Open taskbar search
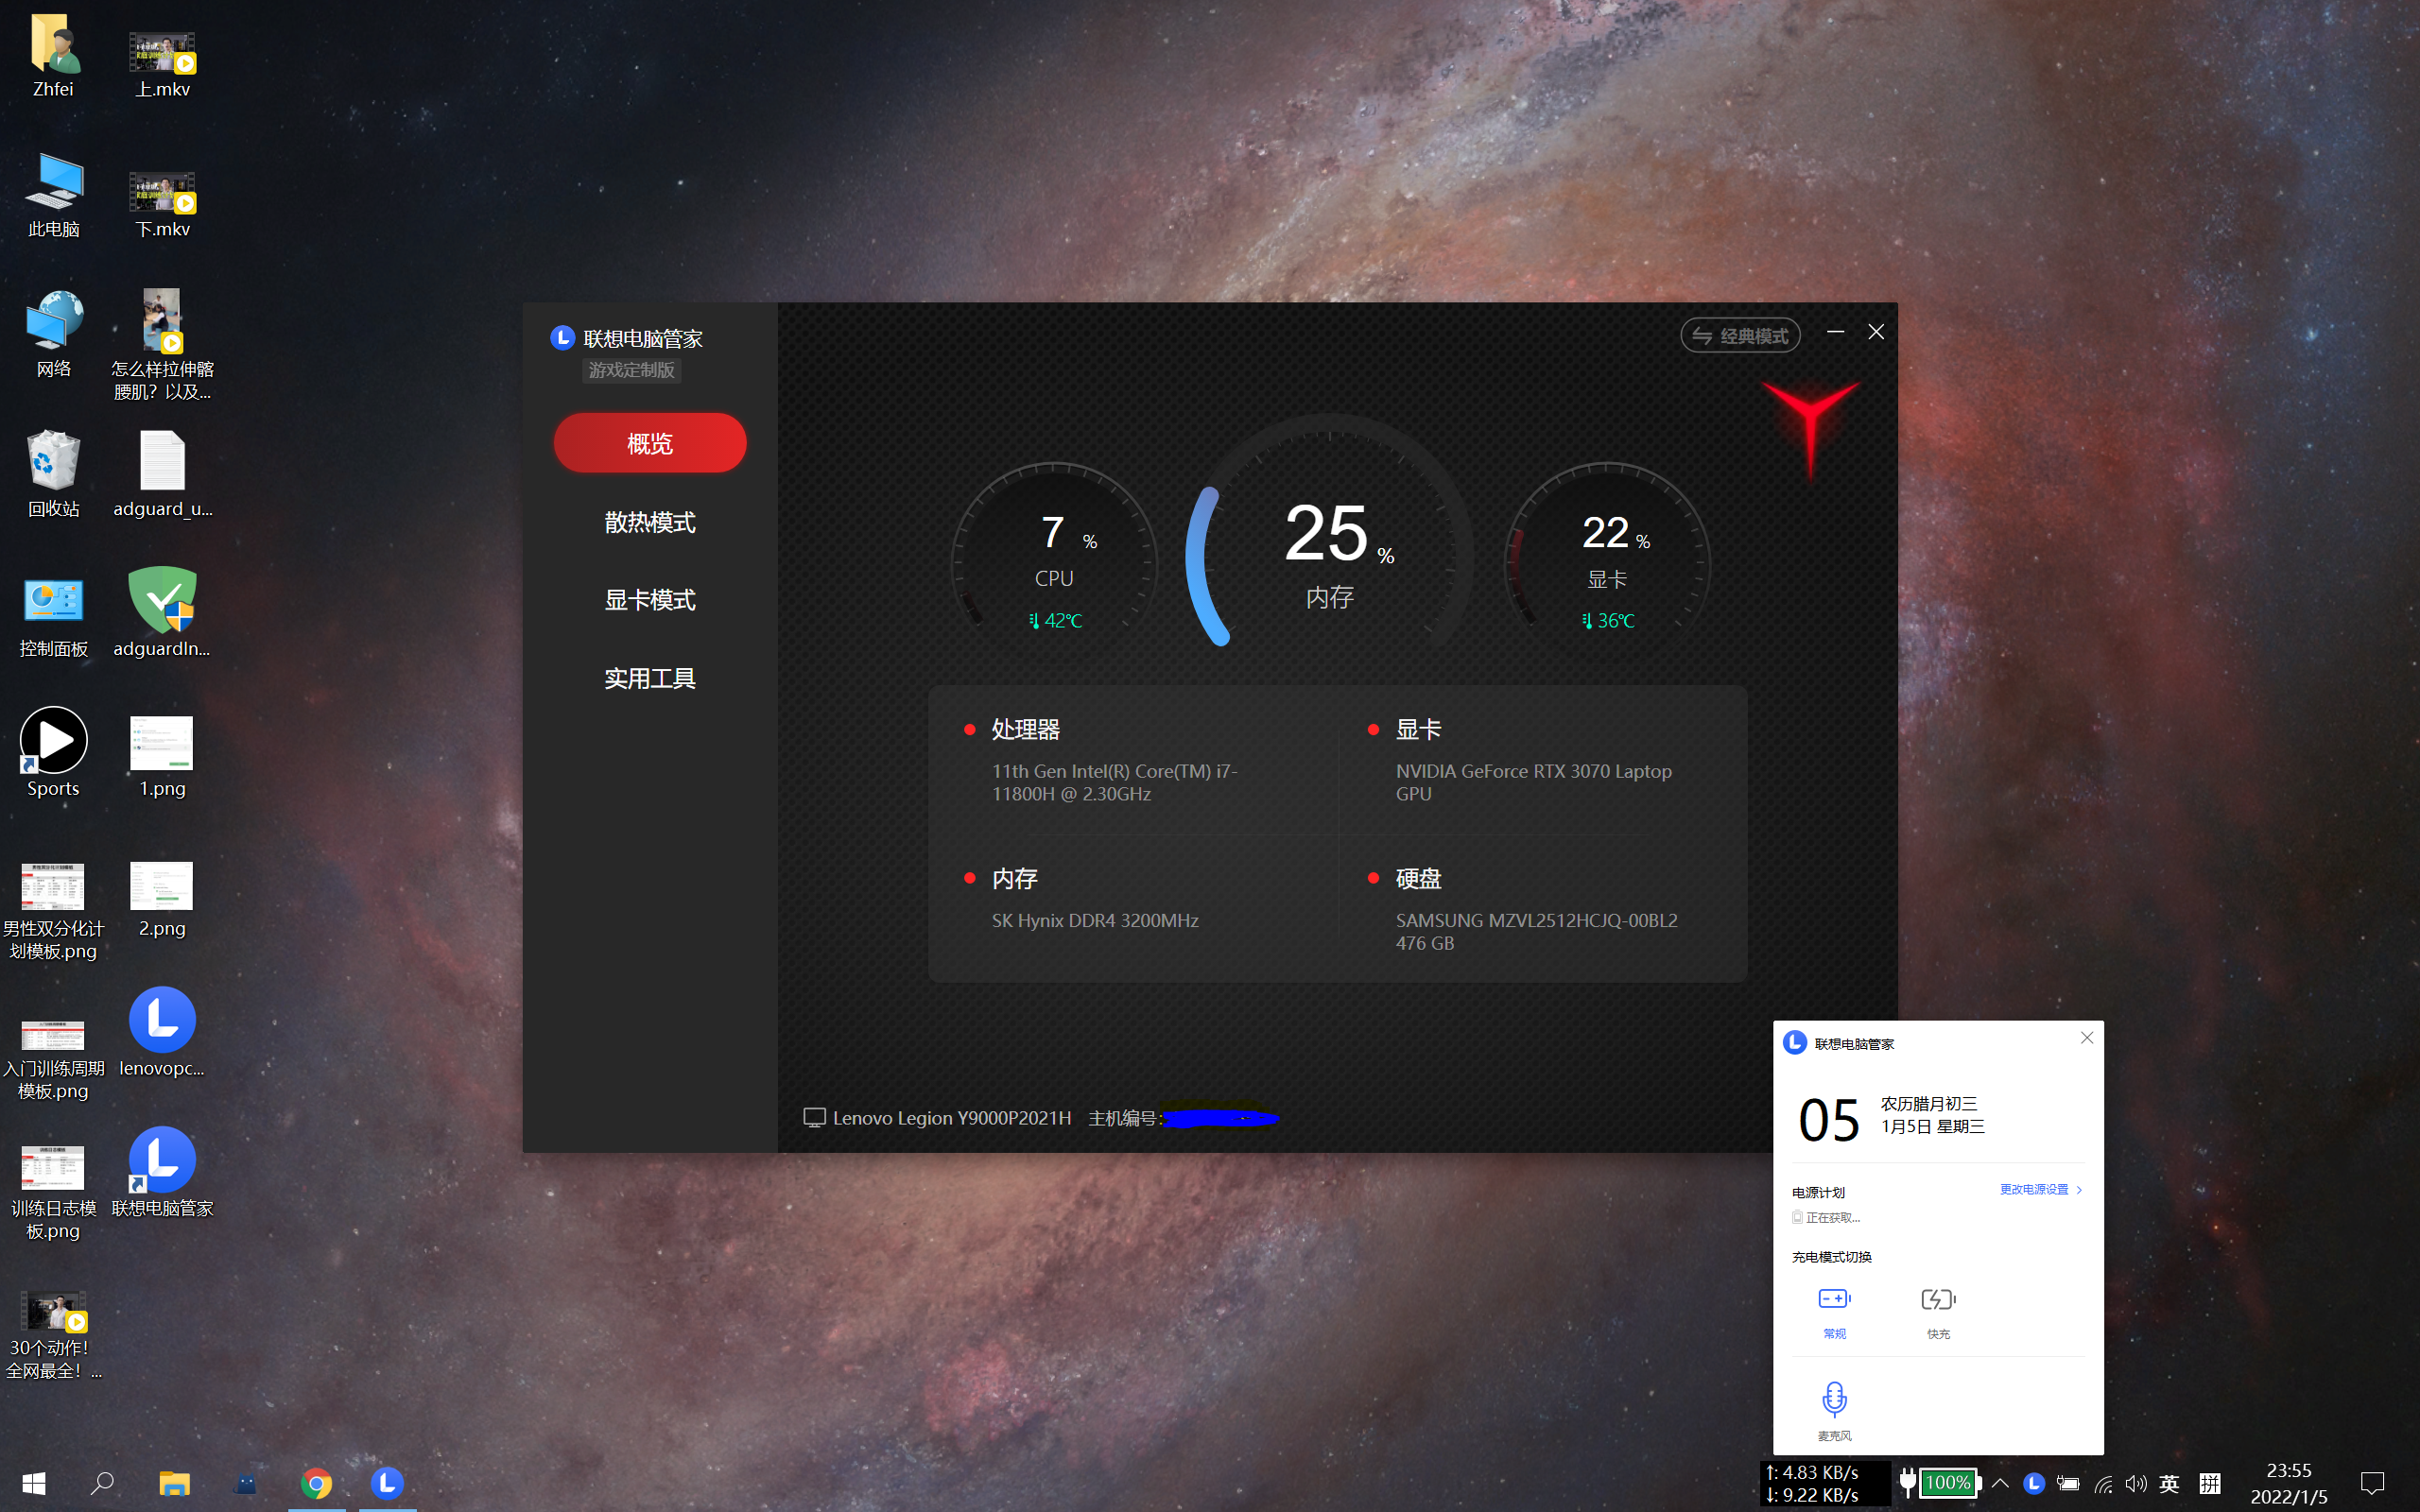This screenshot has height=1512, width=2420. click(102, 1483)
